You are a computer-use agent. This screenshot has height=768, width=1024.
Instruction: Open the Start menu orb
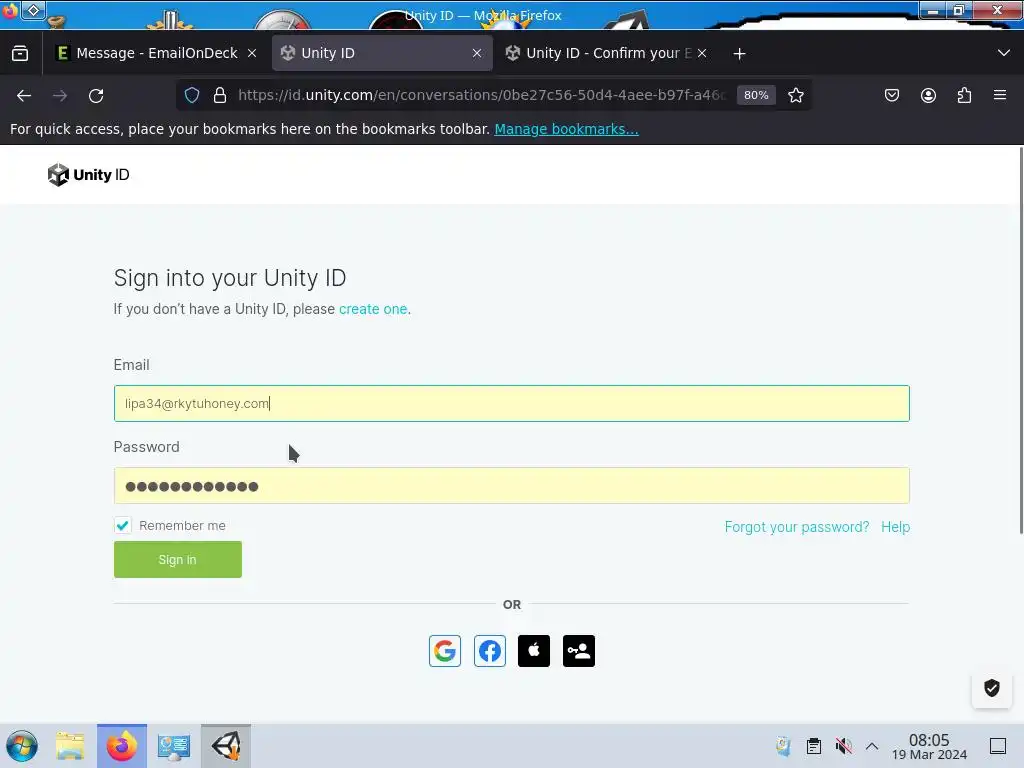[22, 746]
